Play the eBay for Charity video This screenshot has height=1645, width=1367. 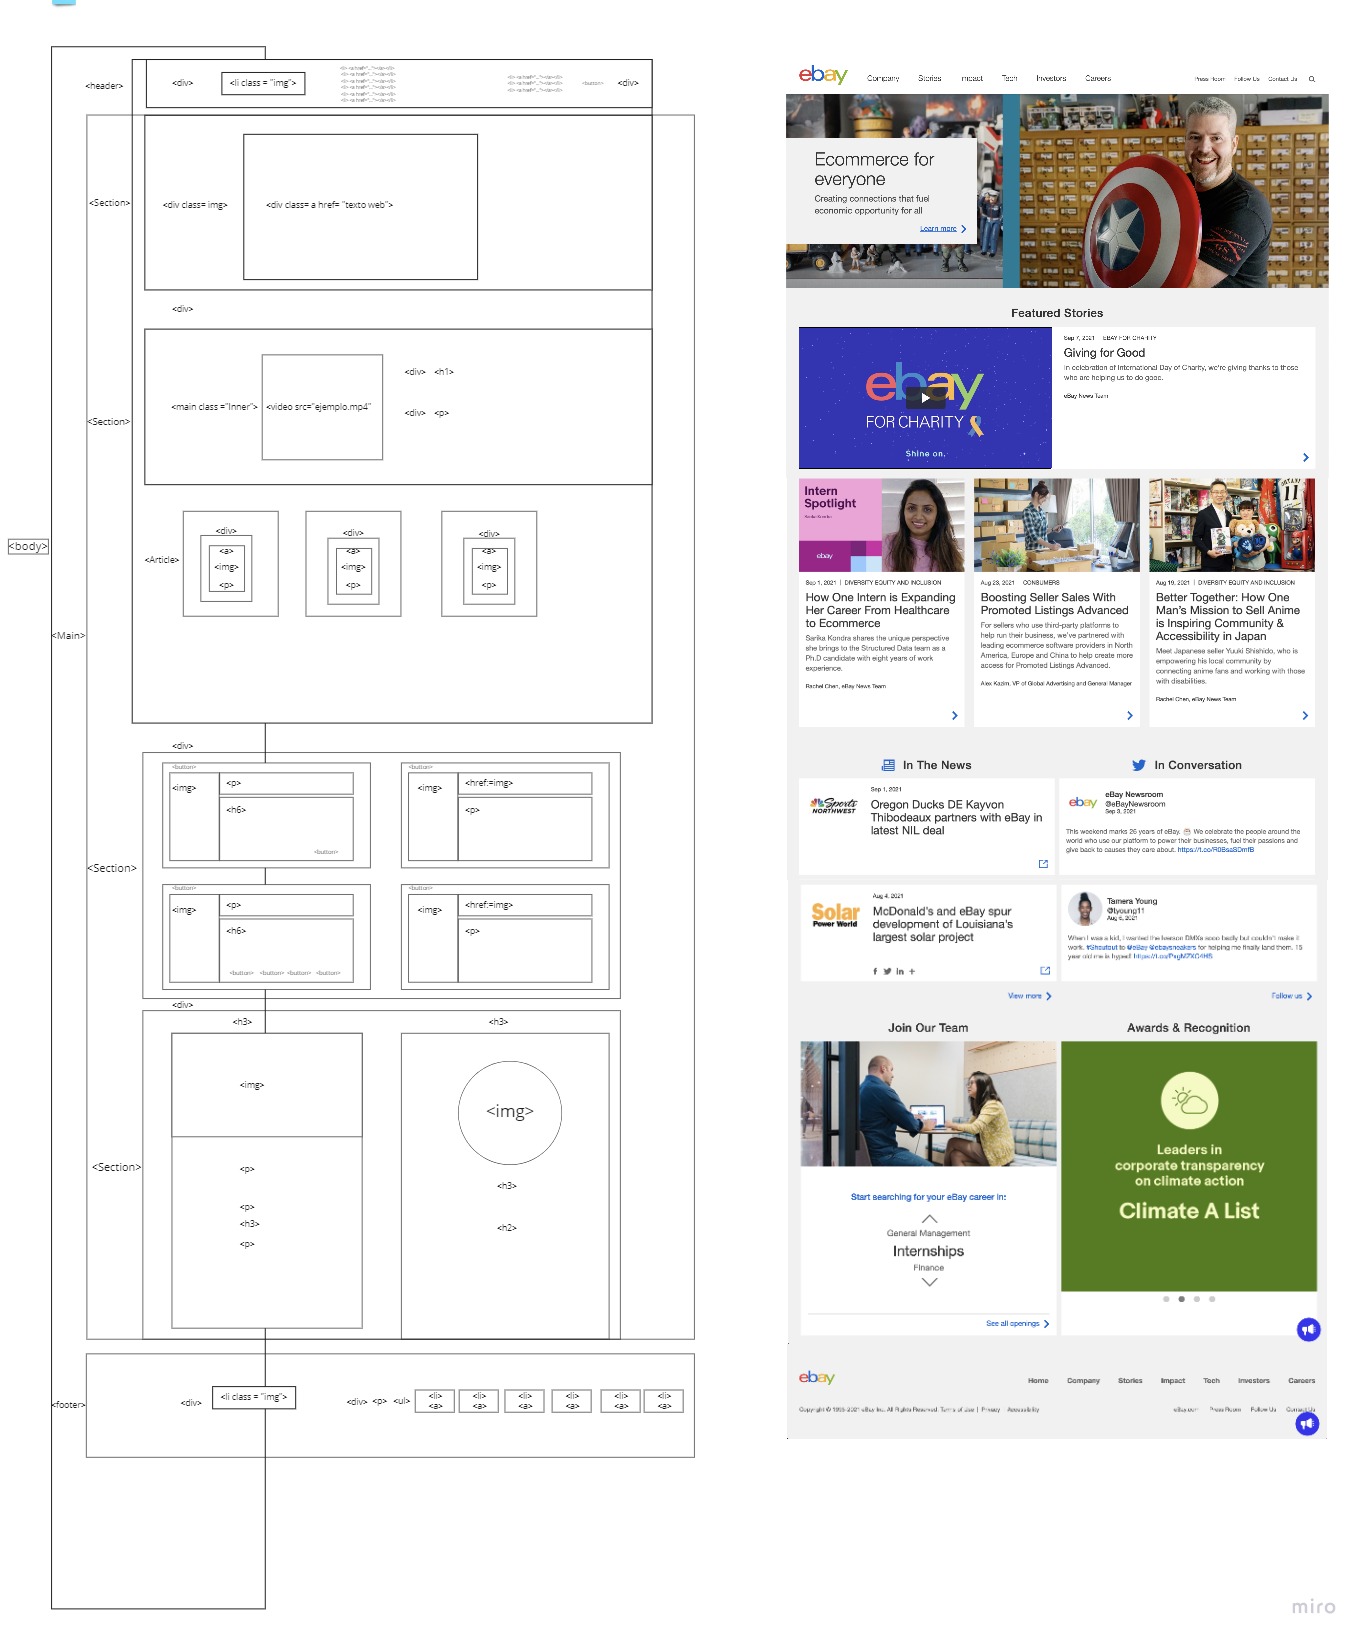[x=924, y=398]
